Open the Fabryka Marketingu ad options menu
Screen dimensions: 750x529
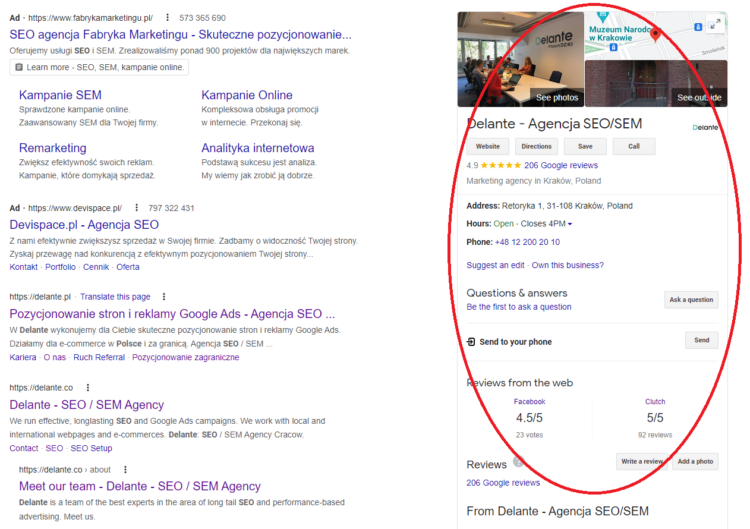167,18
